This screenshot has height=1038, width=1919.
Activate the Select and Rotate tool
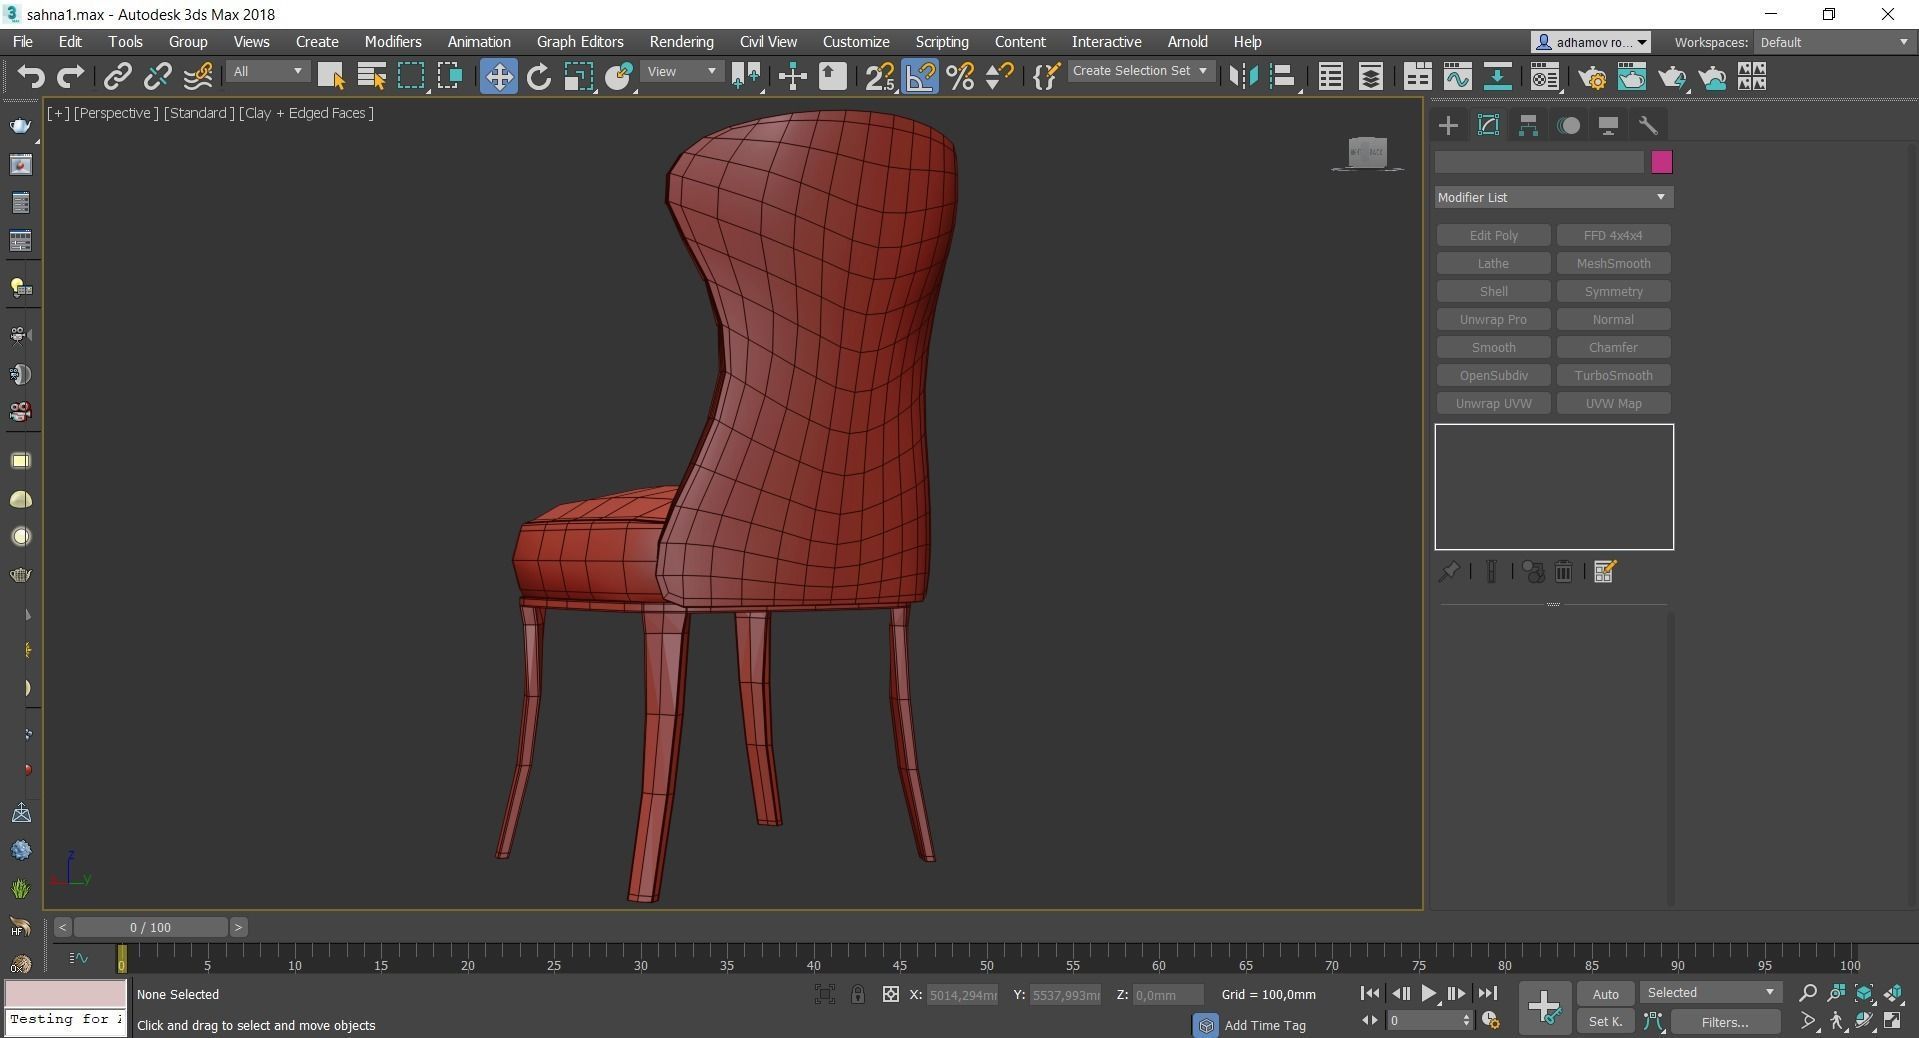[539, 77]
